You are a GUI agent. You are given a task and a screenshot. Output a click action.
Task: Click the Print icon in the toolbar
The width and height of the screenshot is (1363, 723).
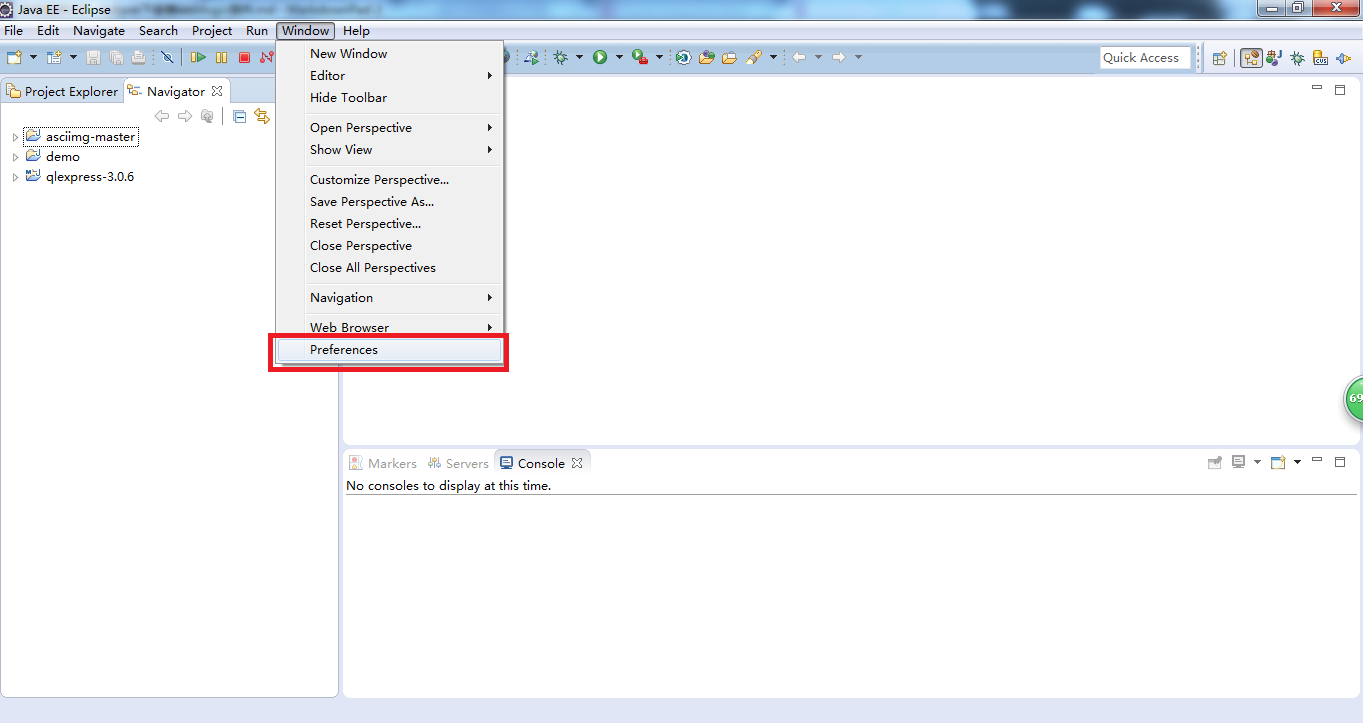138,57
